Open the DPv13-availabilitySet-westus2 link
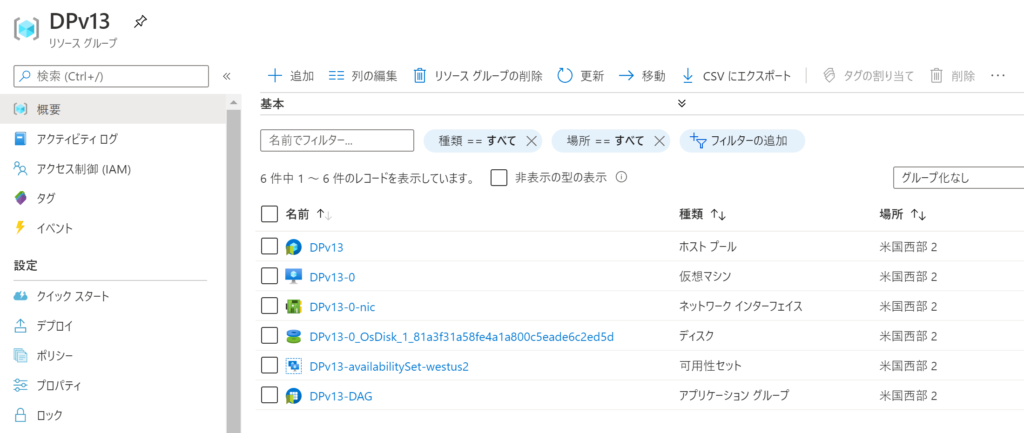This screenshot has width=1024, height=433. coord(389,366)
